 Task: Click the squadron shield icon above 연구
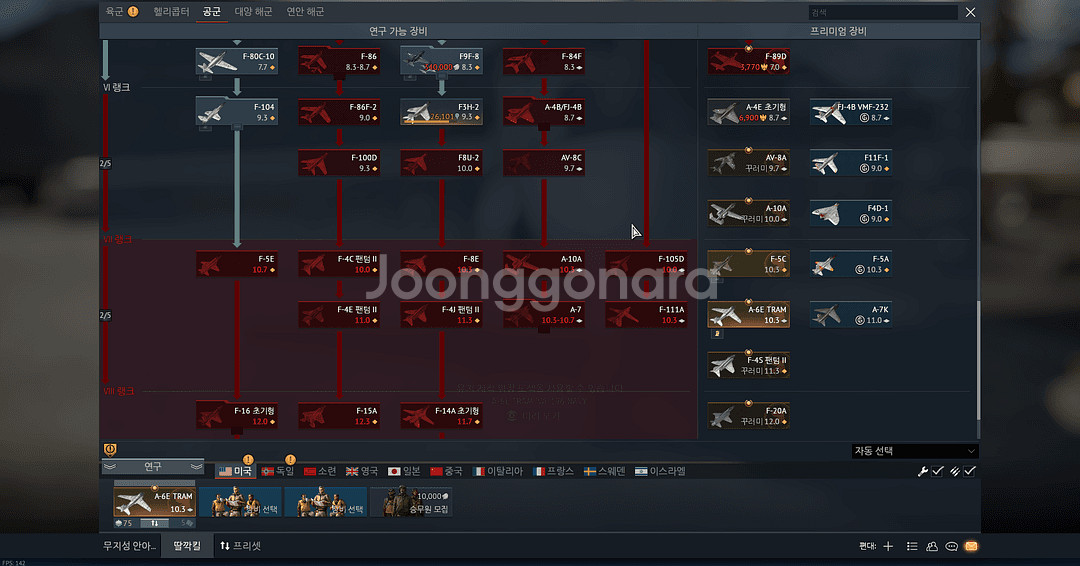110,450
